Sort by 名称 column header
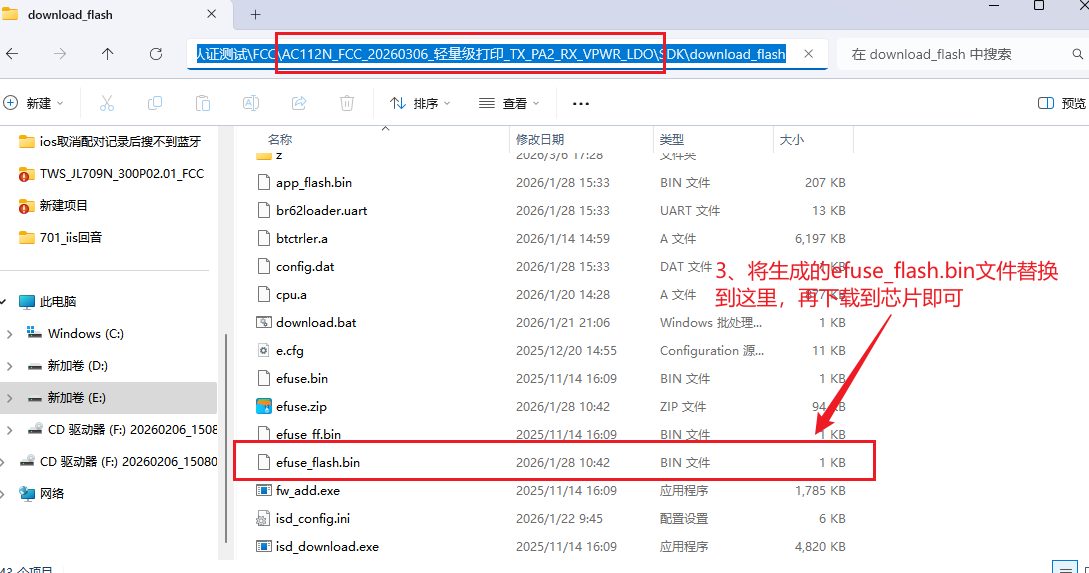Image resolution: width=1089 pixels, height=573 pixels. [x=280, y=140]
